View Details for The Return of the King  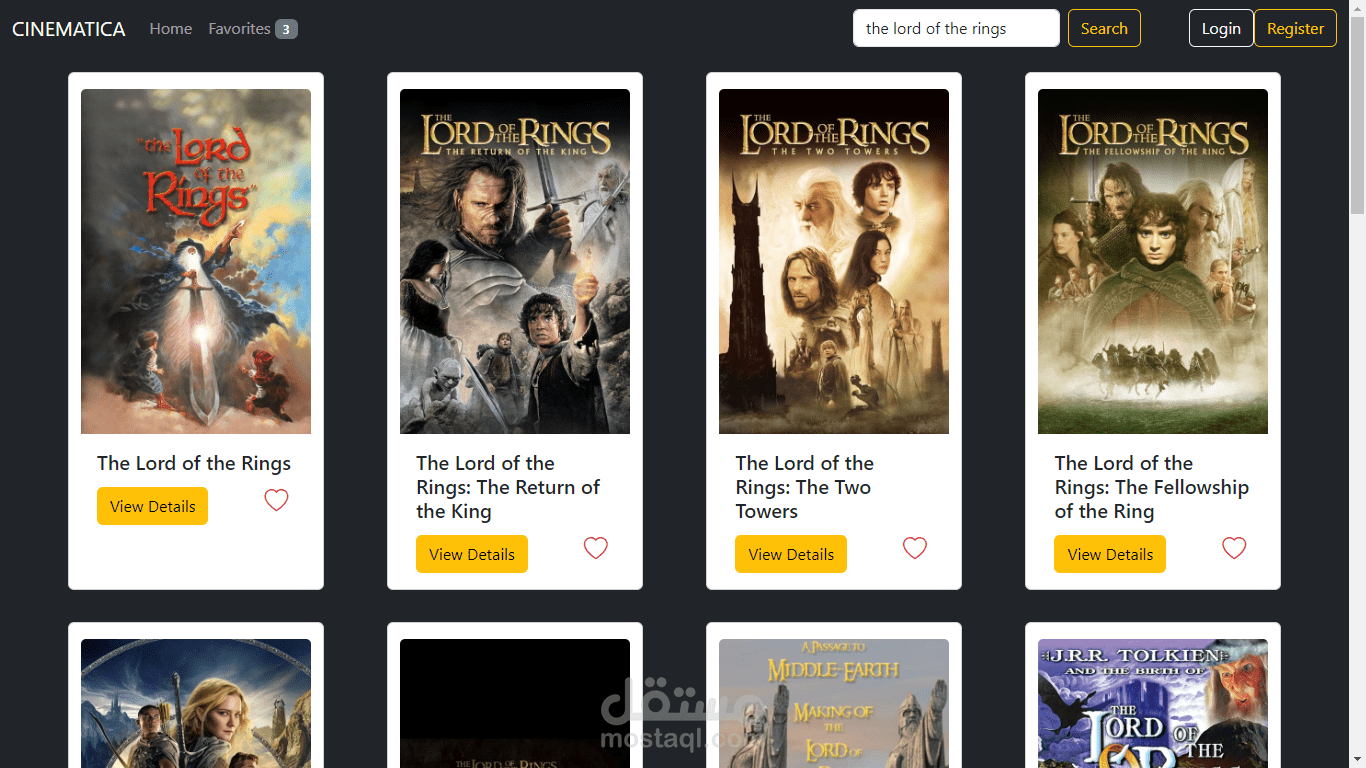click(x=472, y=554)
